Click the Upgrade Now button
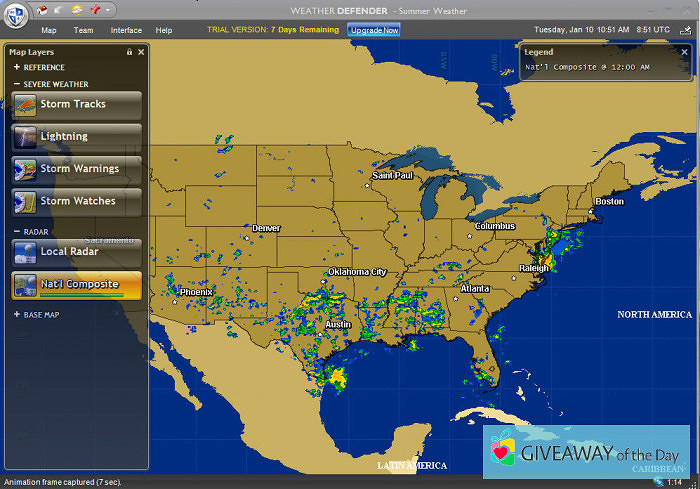This screenshot has height=489, width=700. [x=374, y=30]
